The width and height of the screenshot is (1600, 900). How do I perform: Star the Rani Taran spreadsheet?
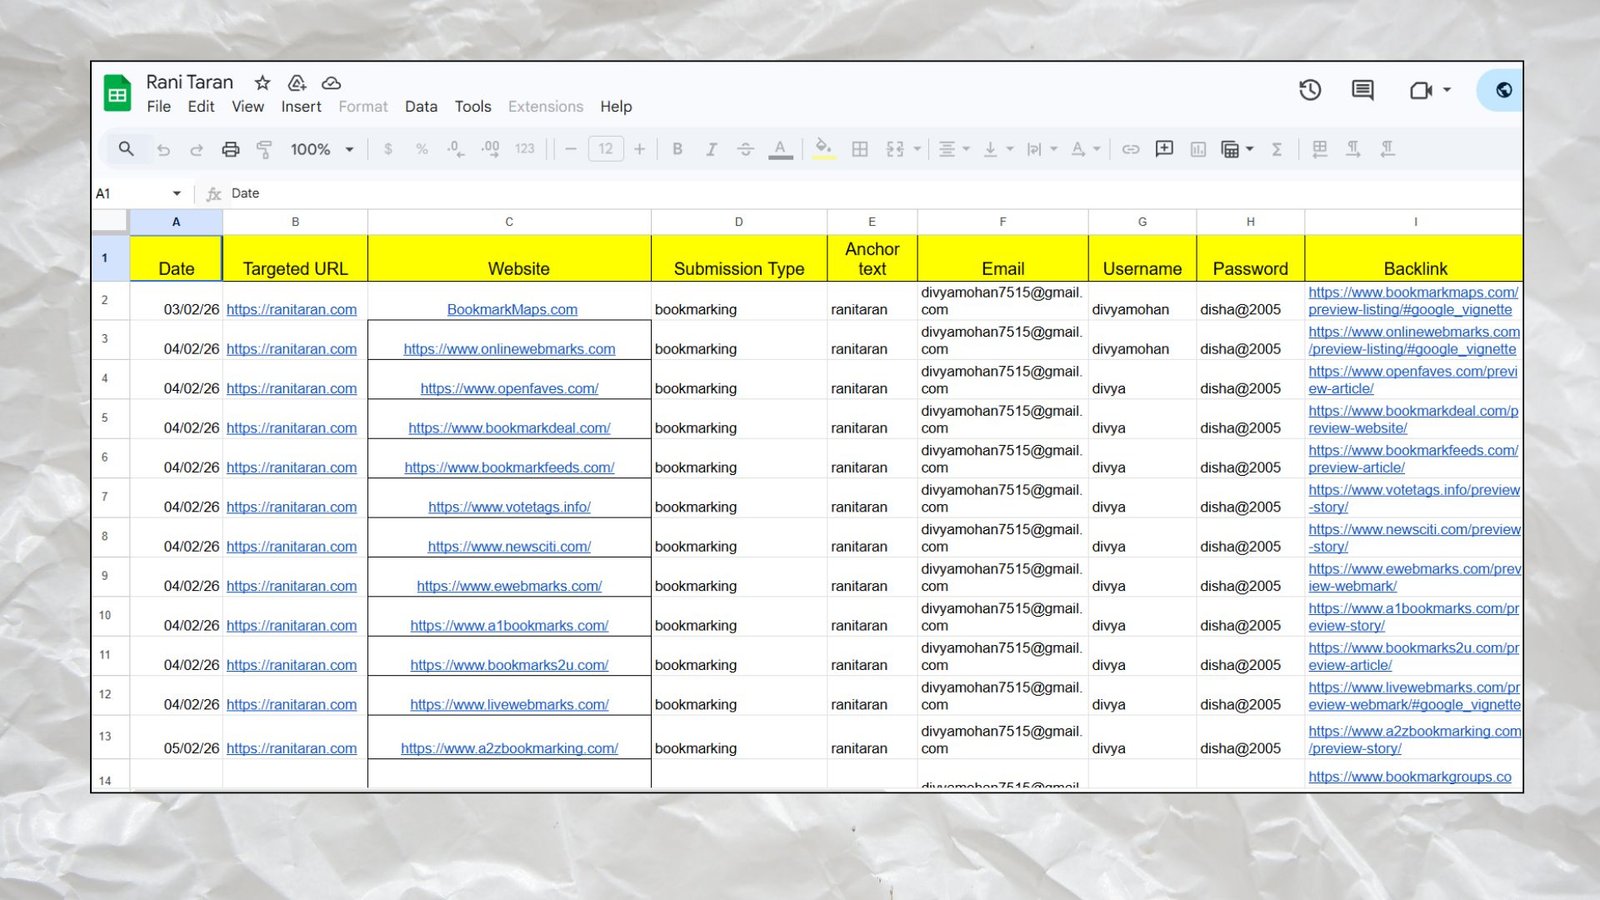262,83
